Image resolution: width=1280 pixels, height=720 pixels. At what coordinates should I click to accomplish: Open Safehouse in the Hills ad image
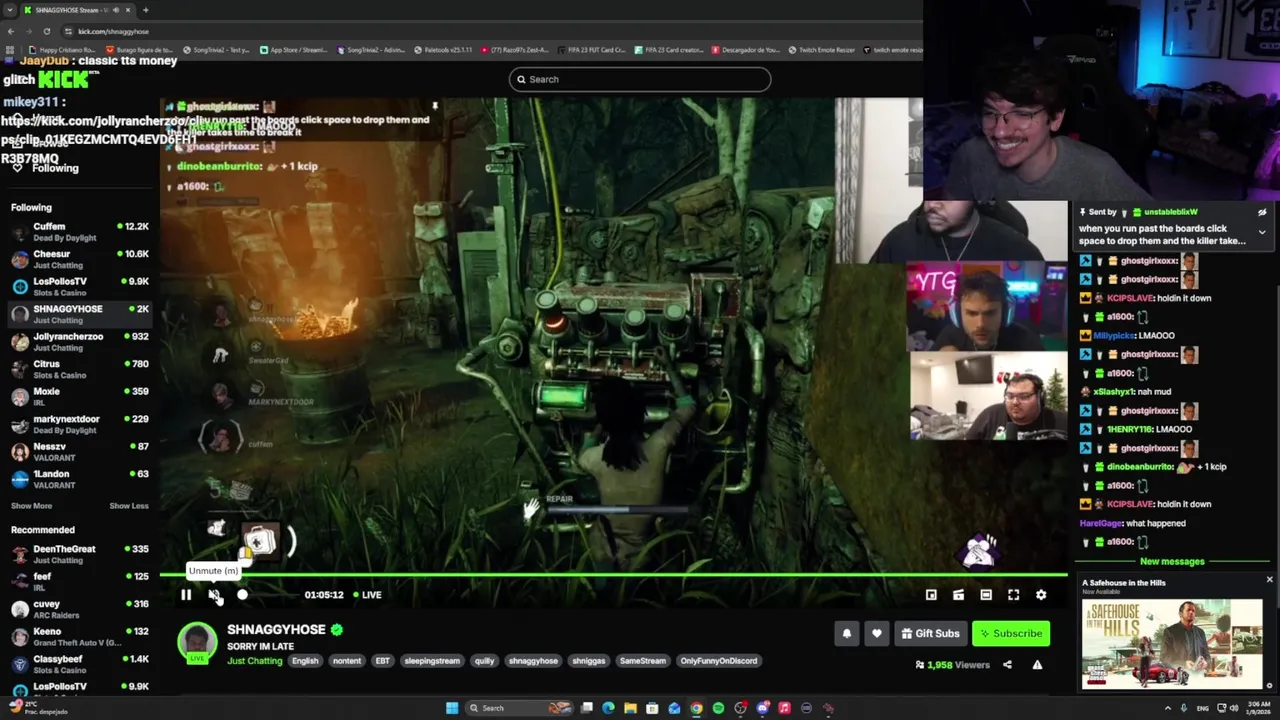(1171, 644)
